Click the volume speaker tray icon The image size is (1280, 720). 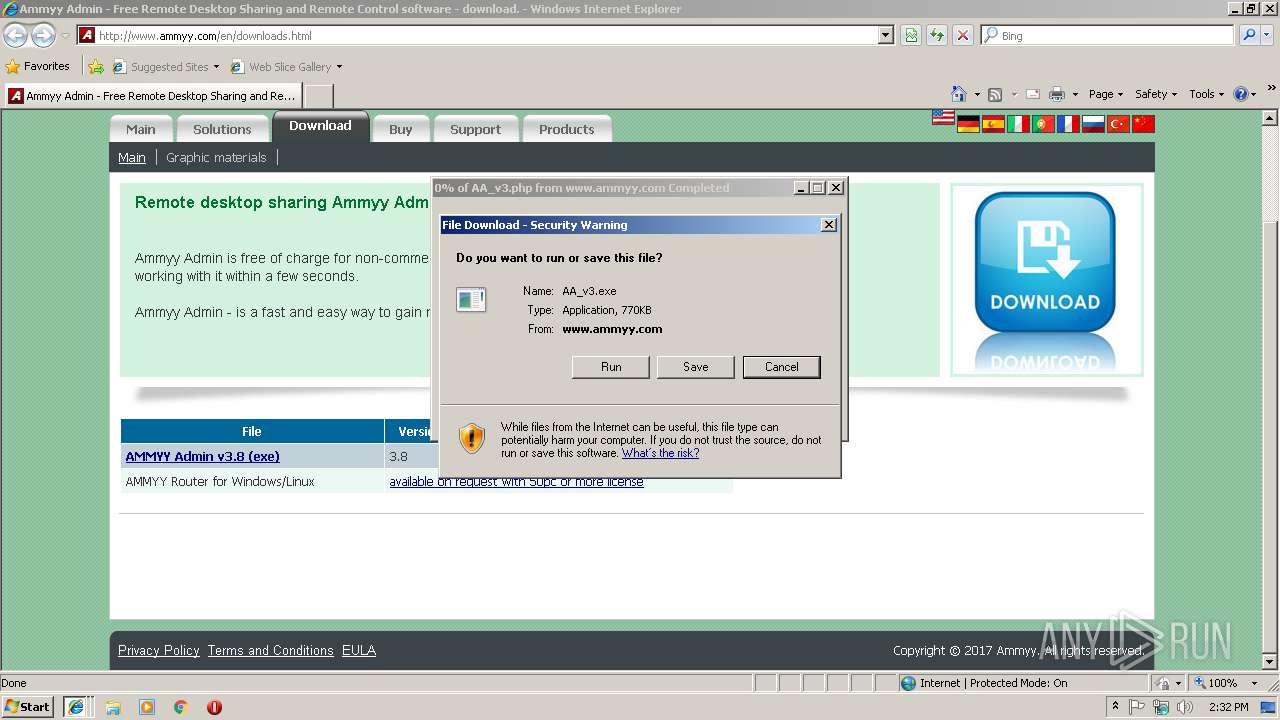tap(1184, 707)
